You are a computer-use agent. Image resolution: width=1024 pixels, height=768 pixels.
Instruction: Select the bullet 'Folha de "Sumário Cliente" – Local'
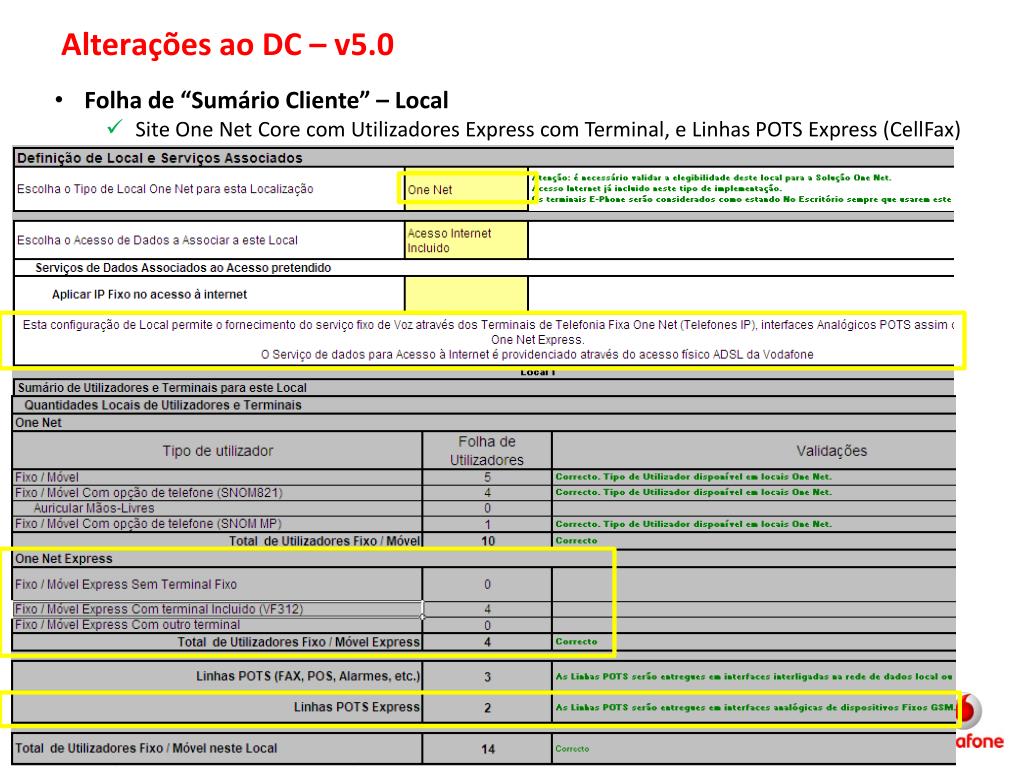[266, 100]
